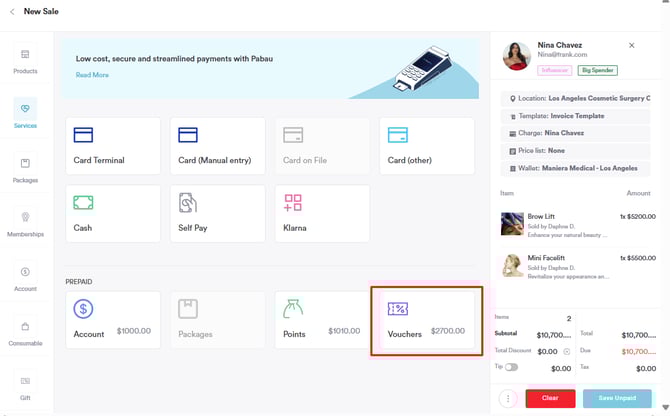This screenshot has height=416, width=670.
Task: Select Self Pay payment method
Action: point(217,213)
